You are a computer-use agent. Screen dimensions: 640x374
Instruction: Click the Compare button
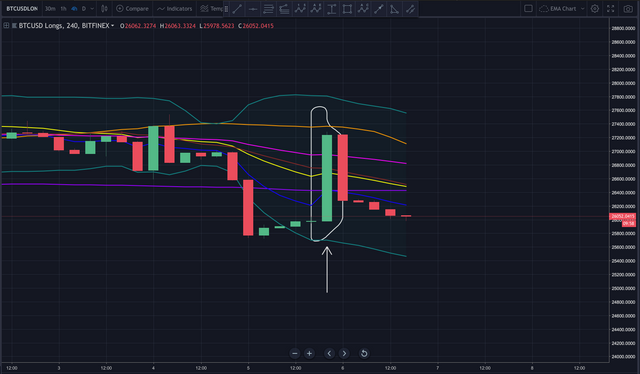[x=132, y=9]
